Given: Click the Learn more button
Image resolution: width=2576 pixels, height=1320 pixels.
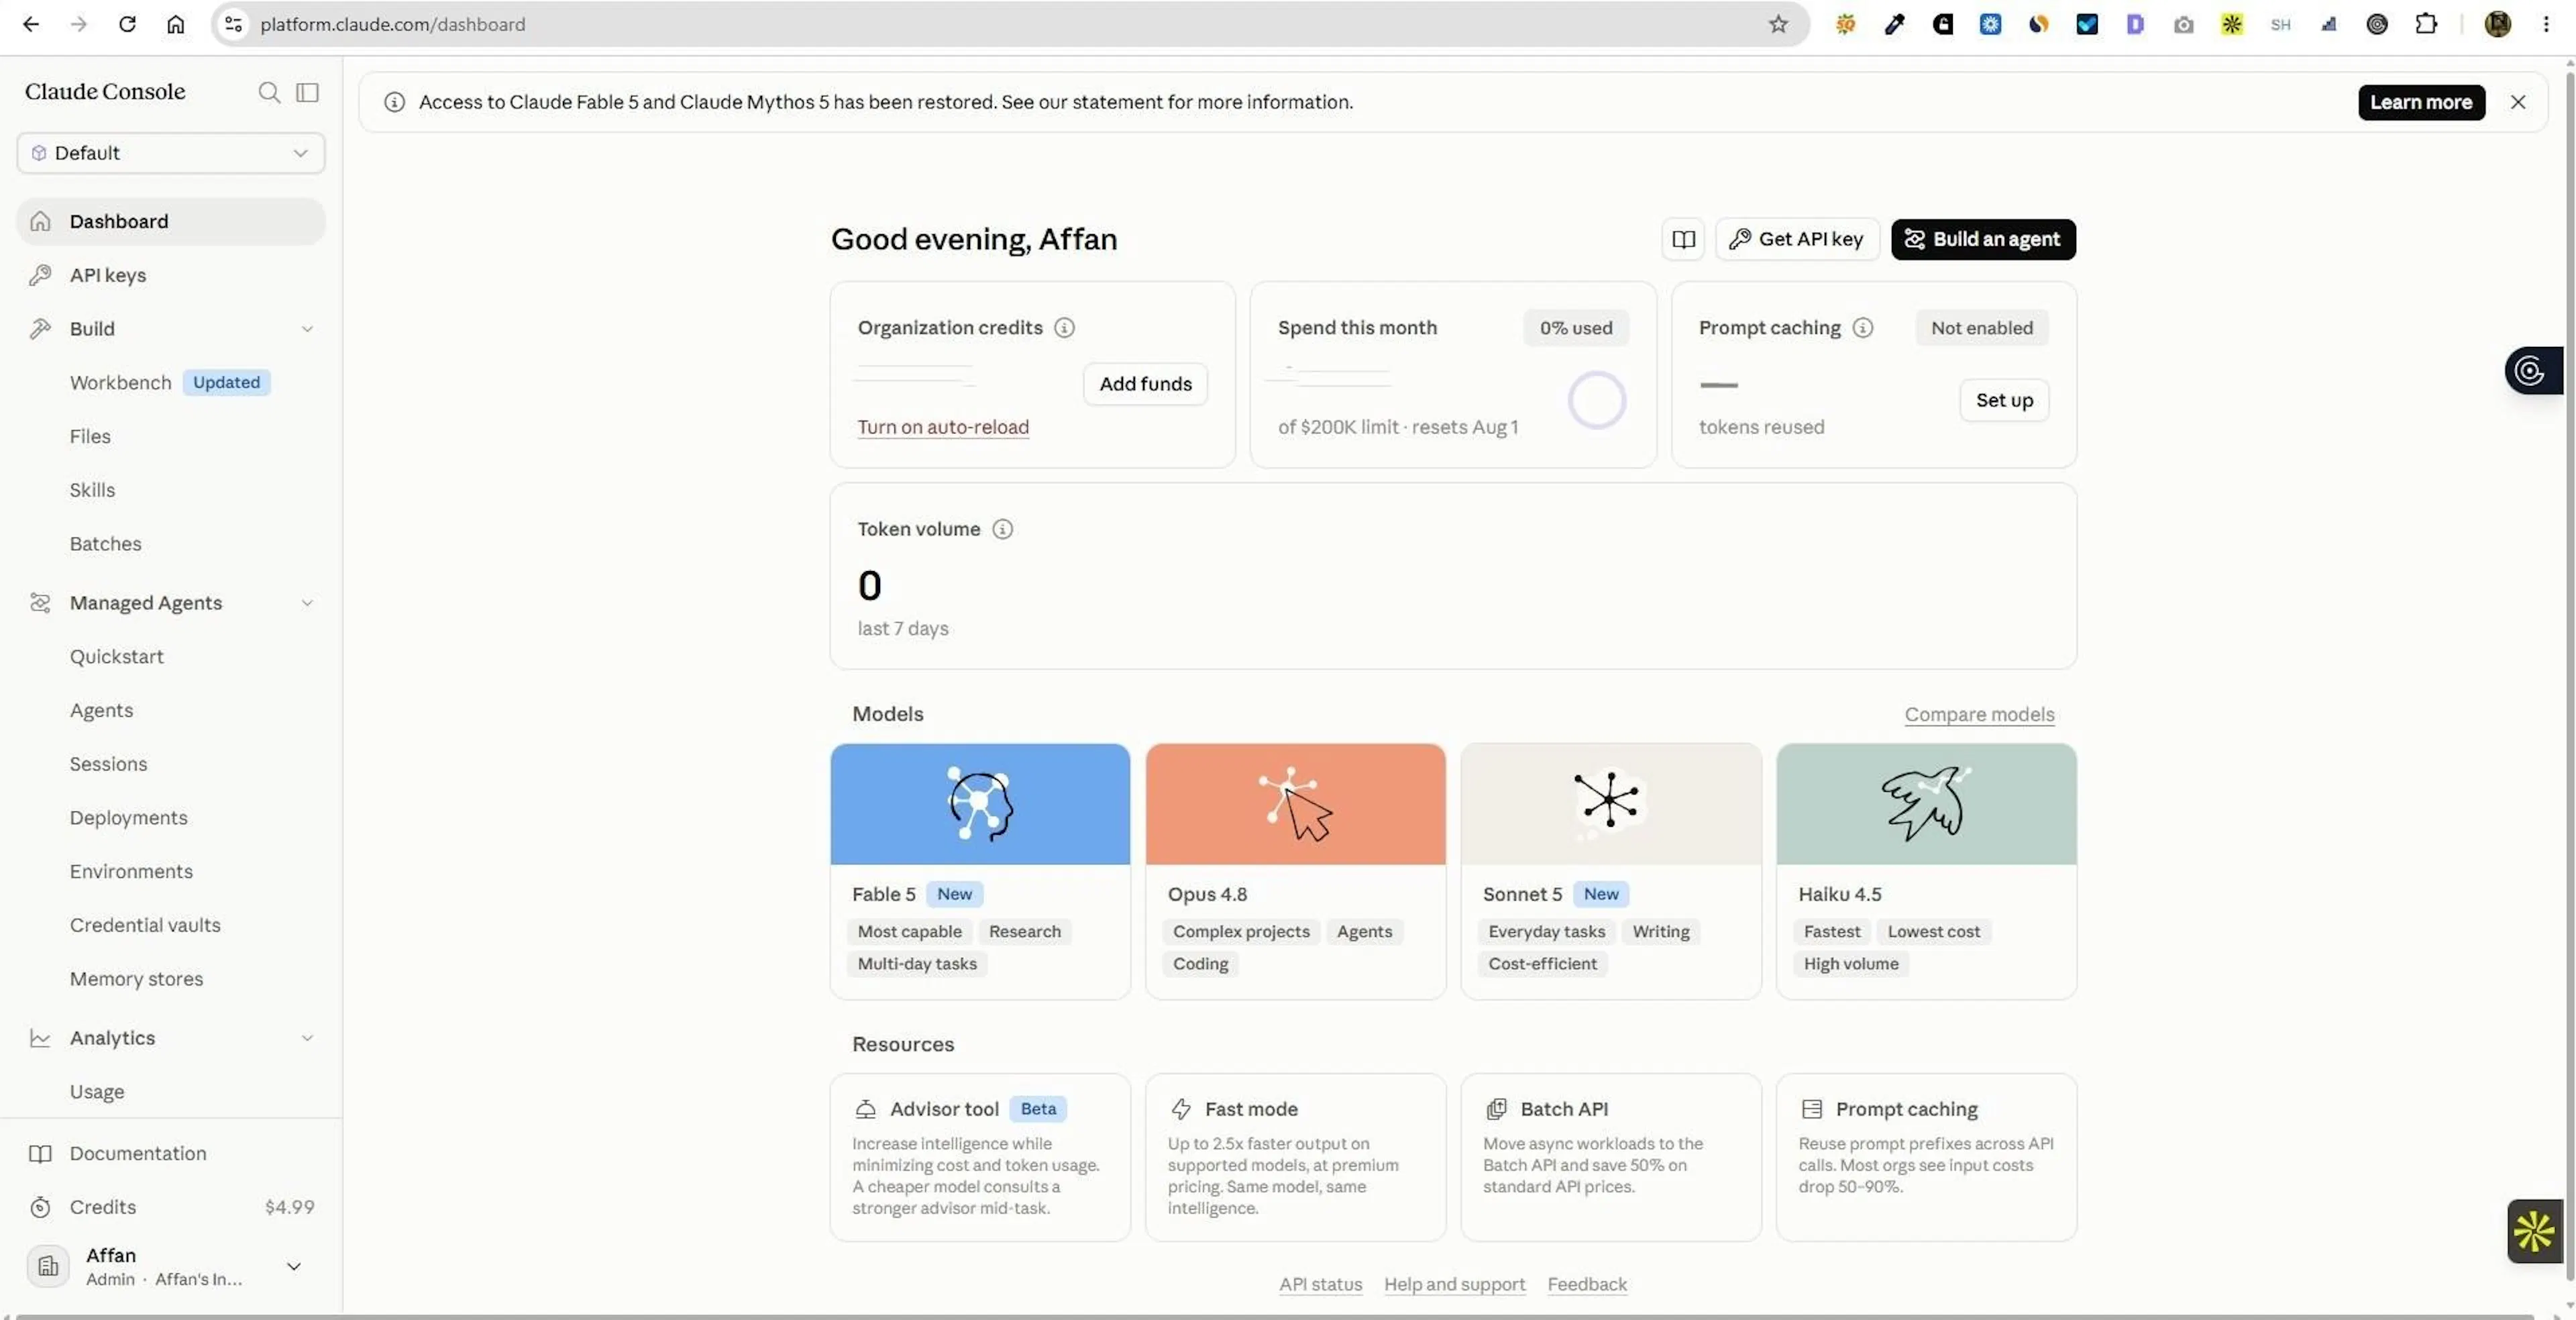Looking at the screenshot, I should [x=2421, y=102].
